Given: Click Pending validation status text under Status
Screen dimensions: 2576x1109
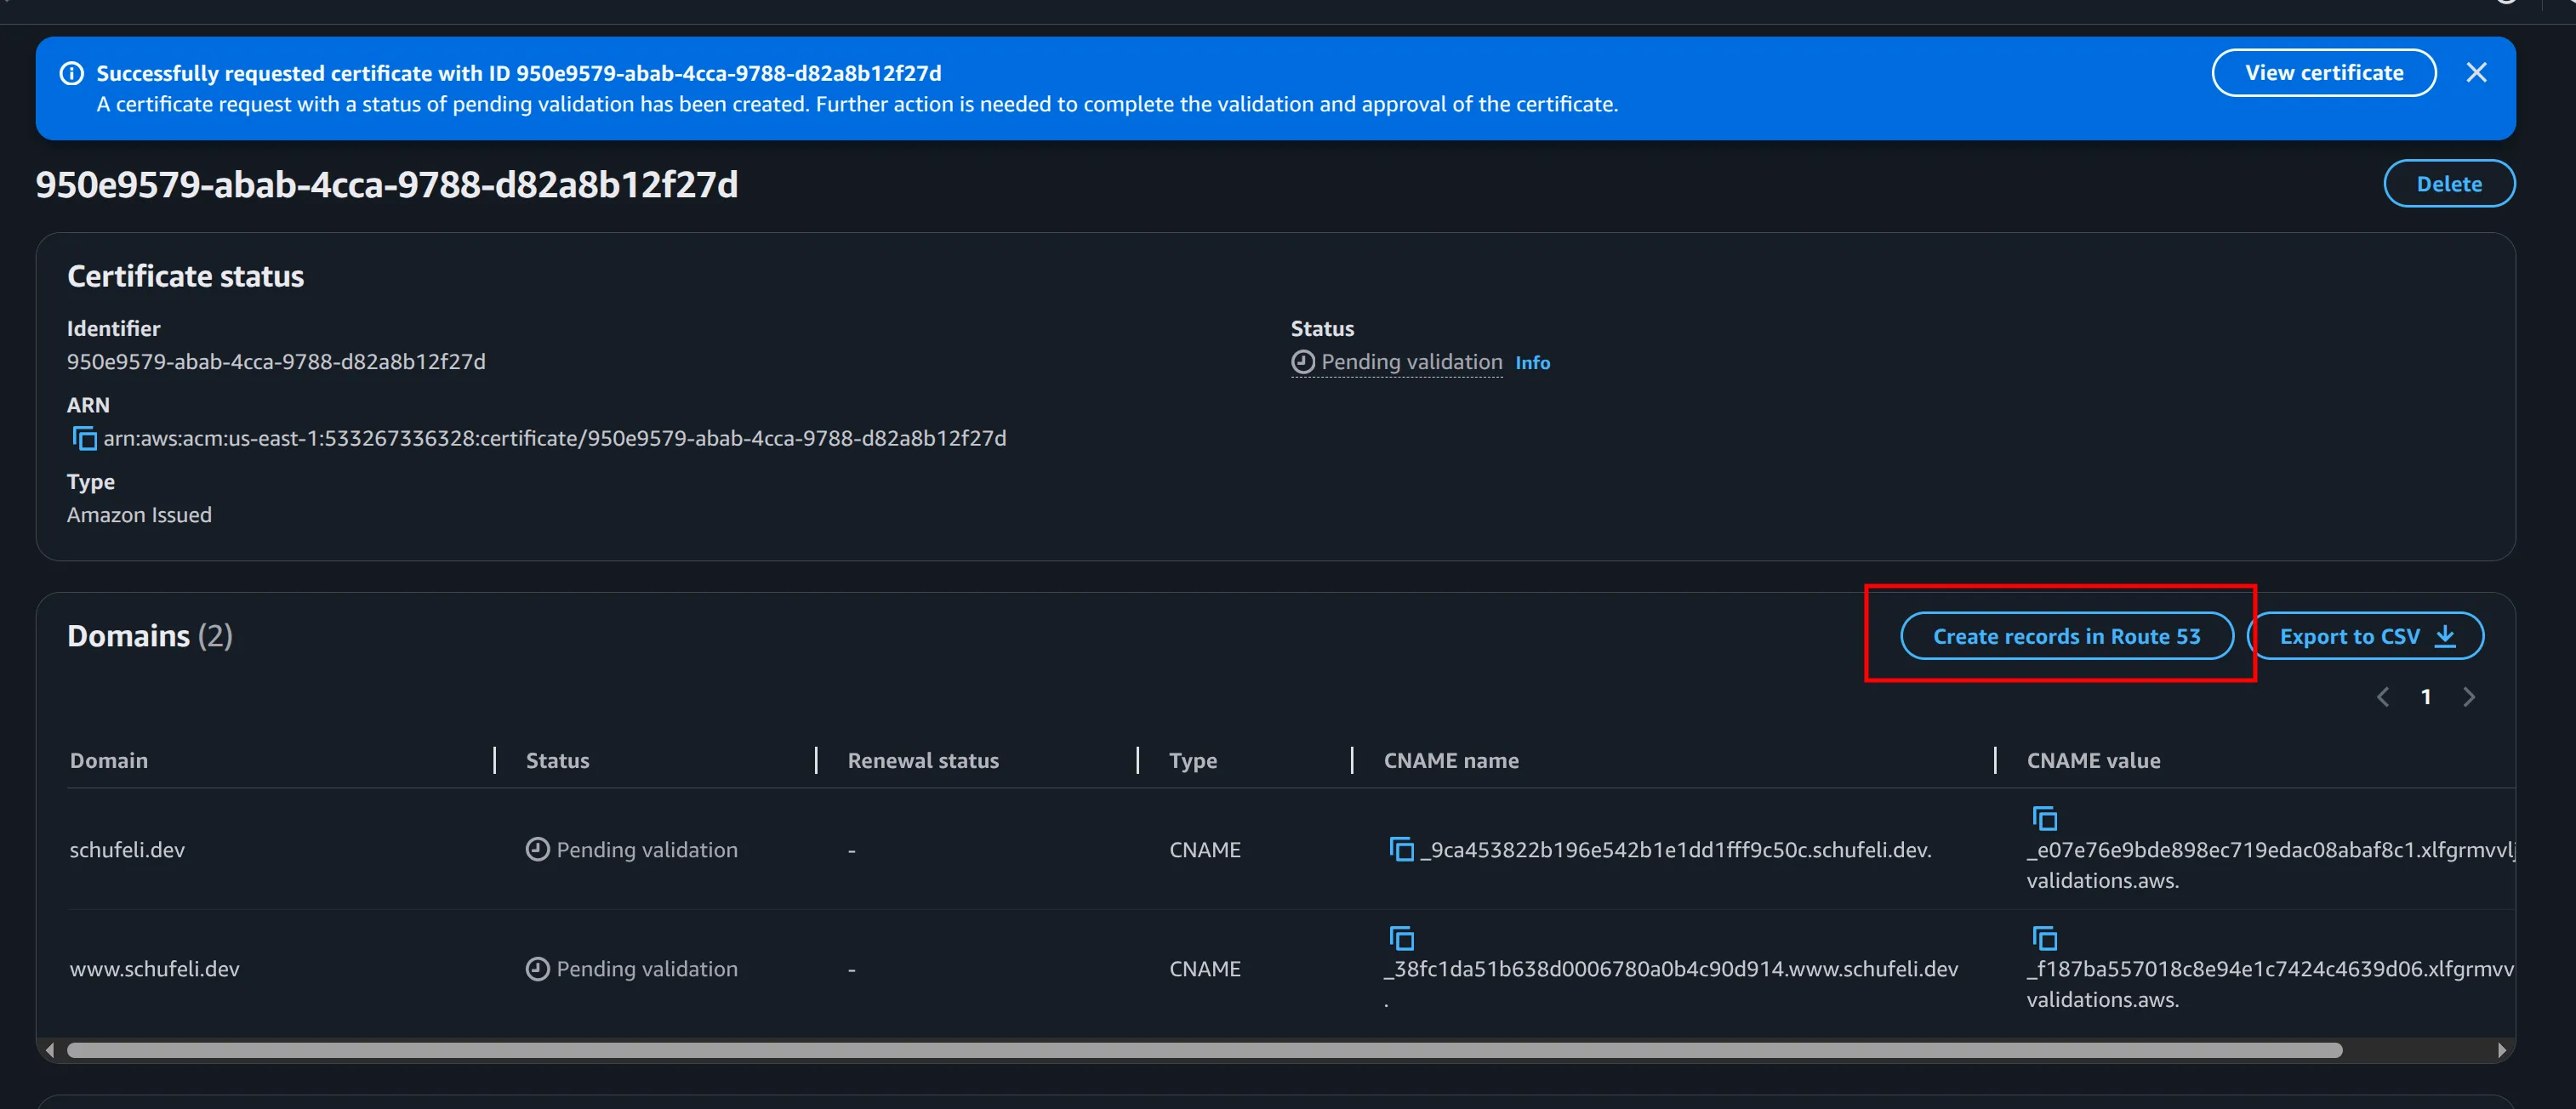Looking at the screenshot, I should (1411, 362).
